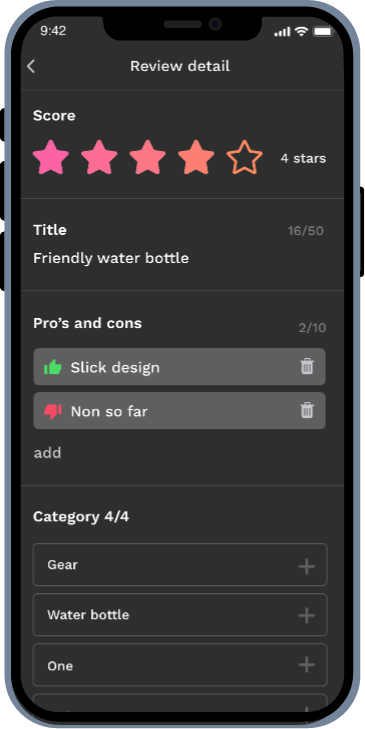Viewport: 365px width, 729px height.
Task: Select the first star rating
Action: 51,157
